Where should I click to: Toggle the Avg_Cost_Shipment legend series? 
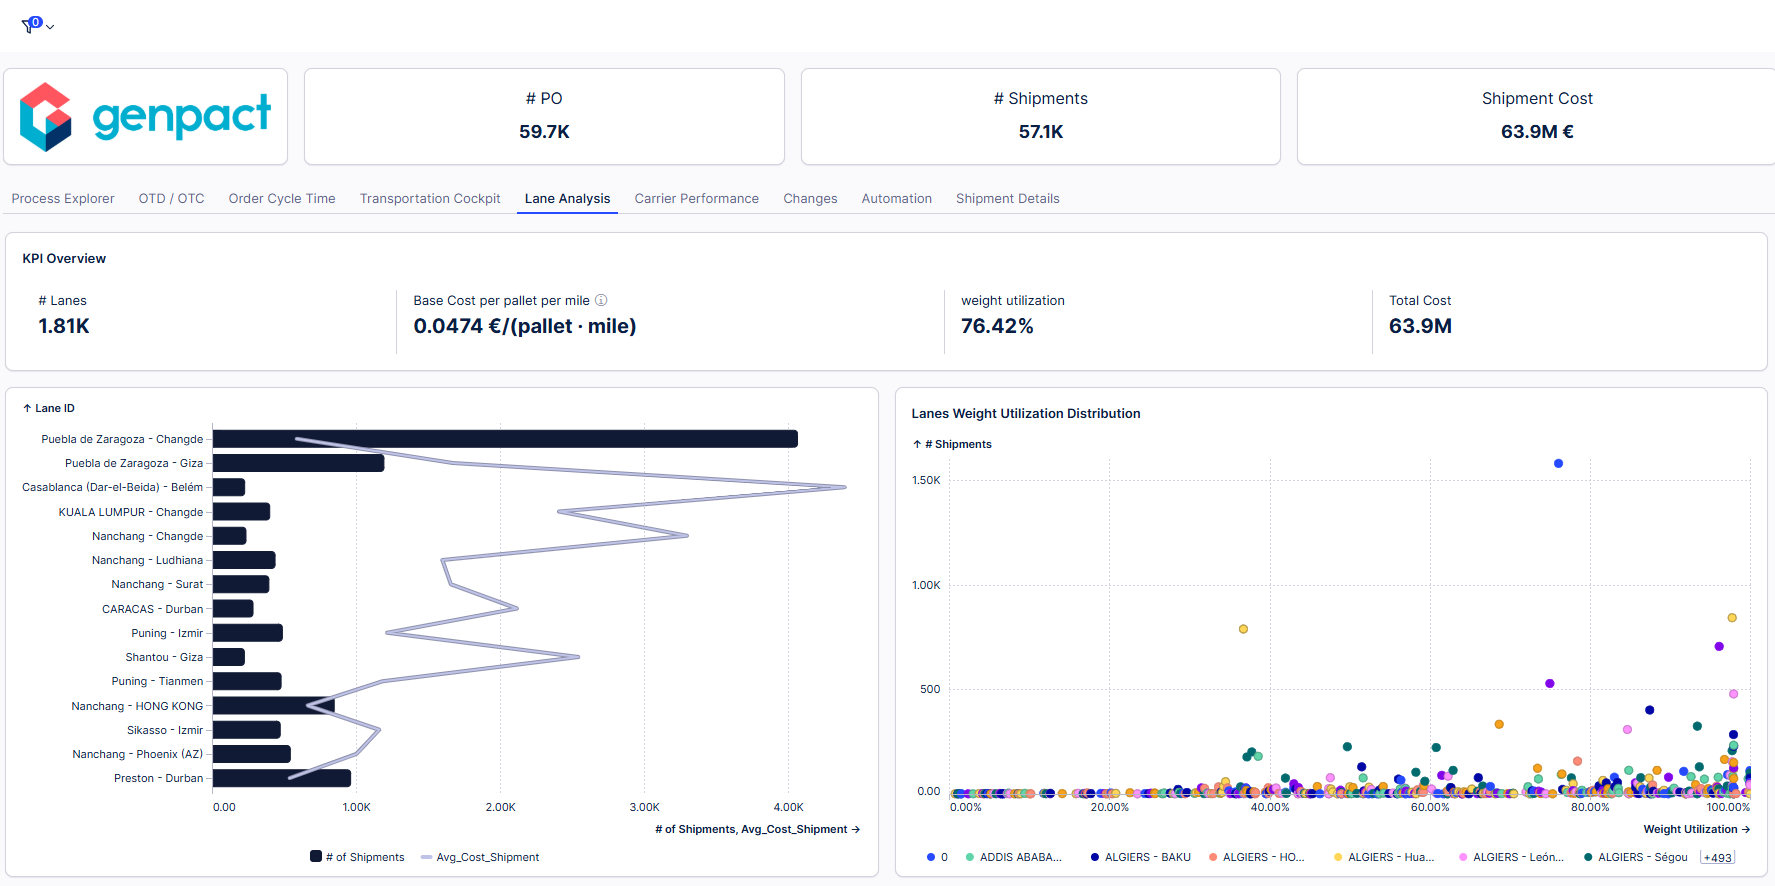coord(480,857)
